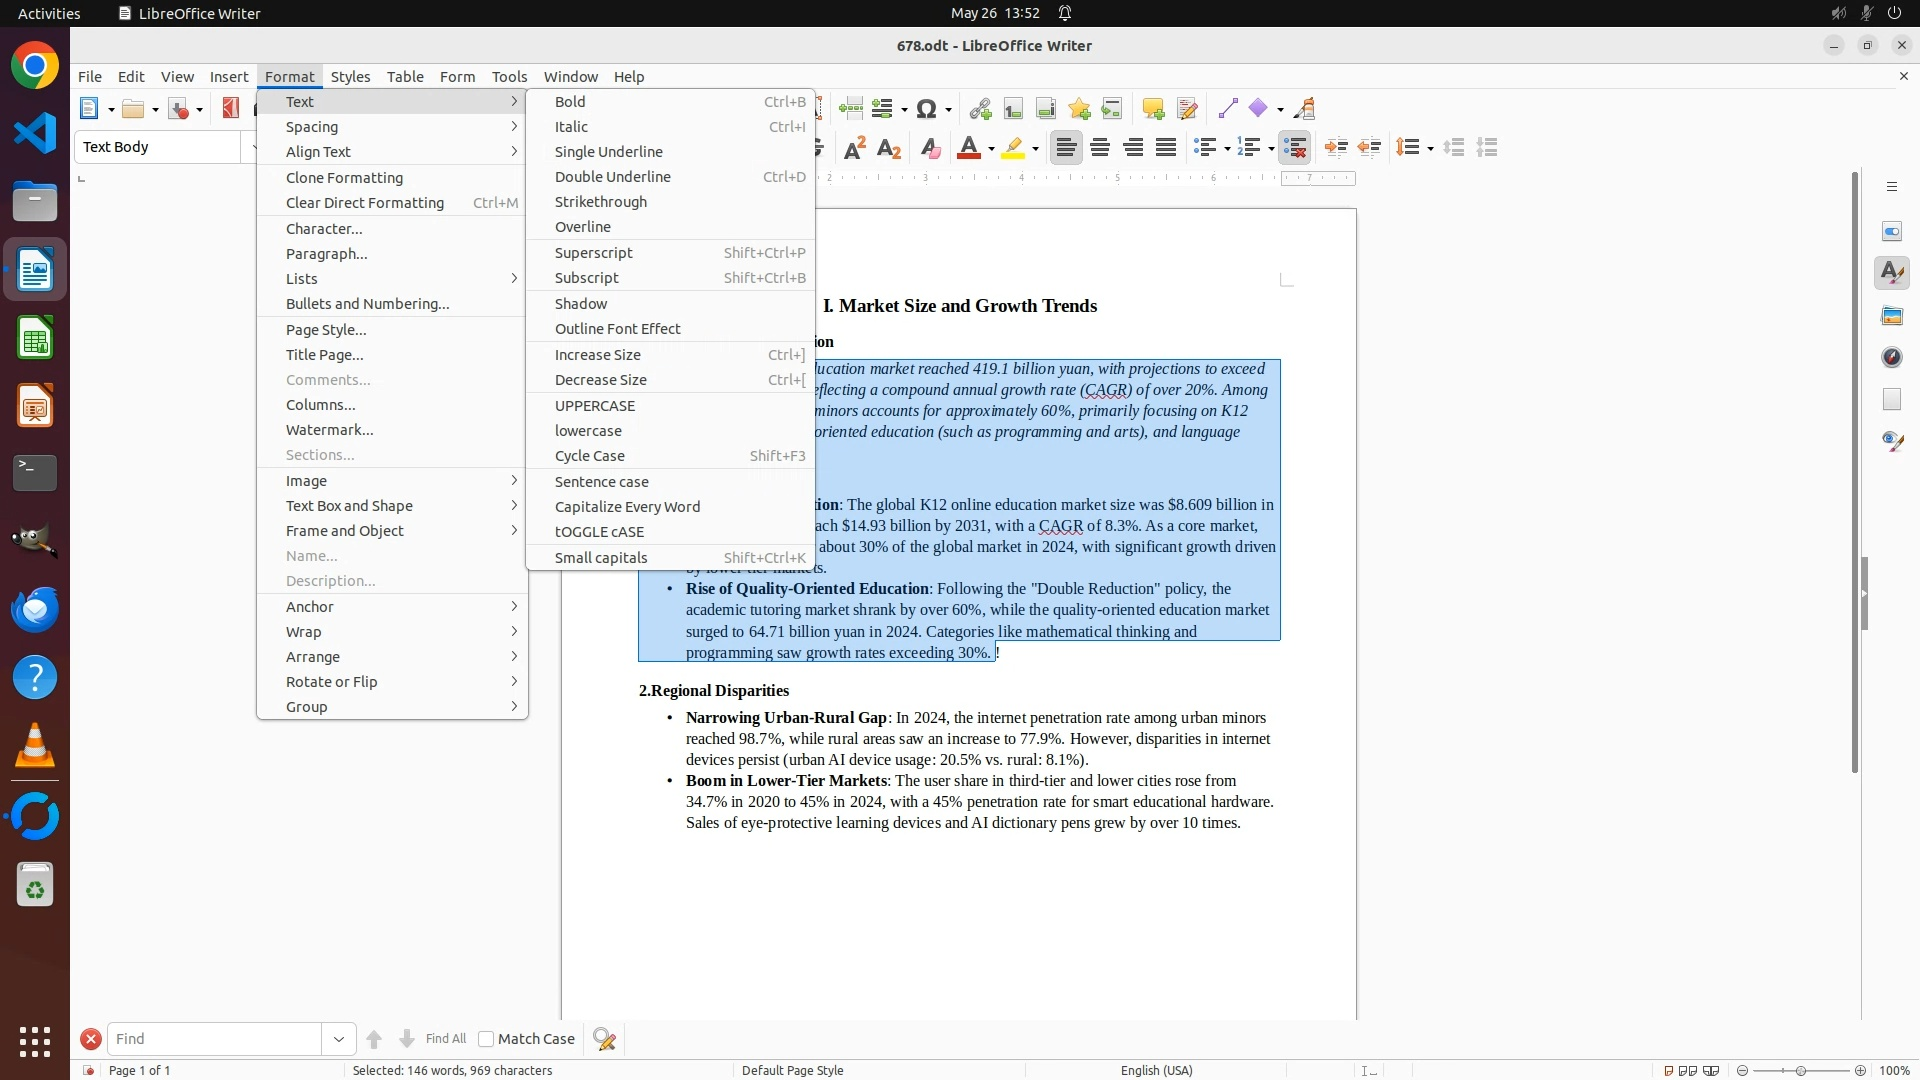This screenshot has height=1080, width=1920.
Task: Open the Navigator in the sidebar
Action: coord(1892,357)
